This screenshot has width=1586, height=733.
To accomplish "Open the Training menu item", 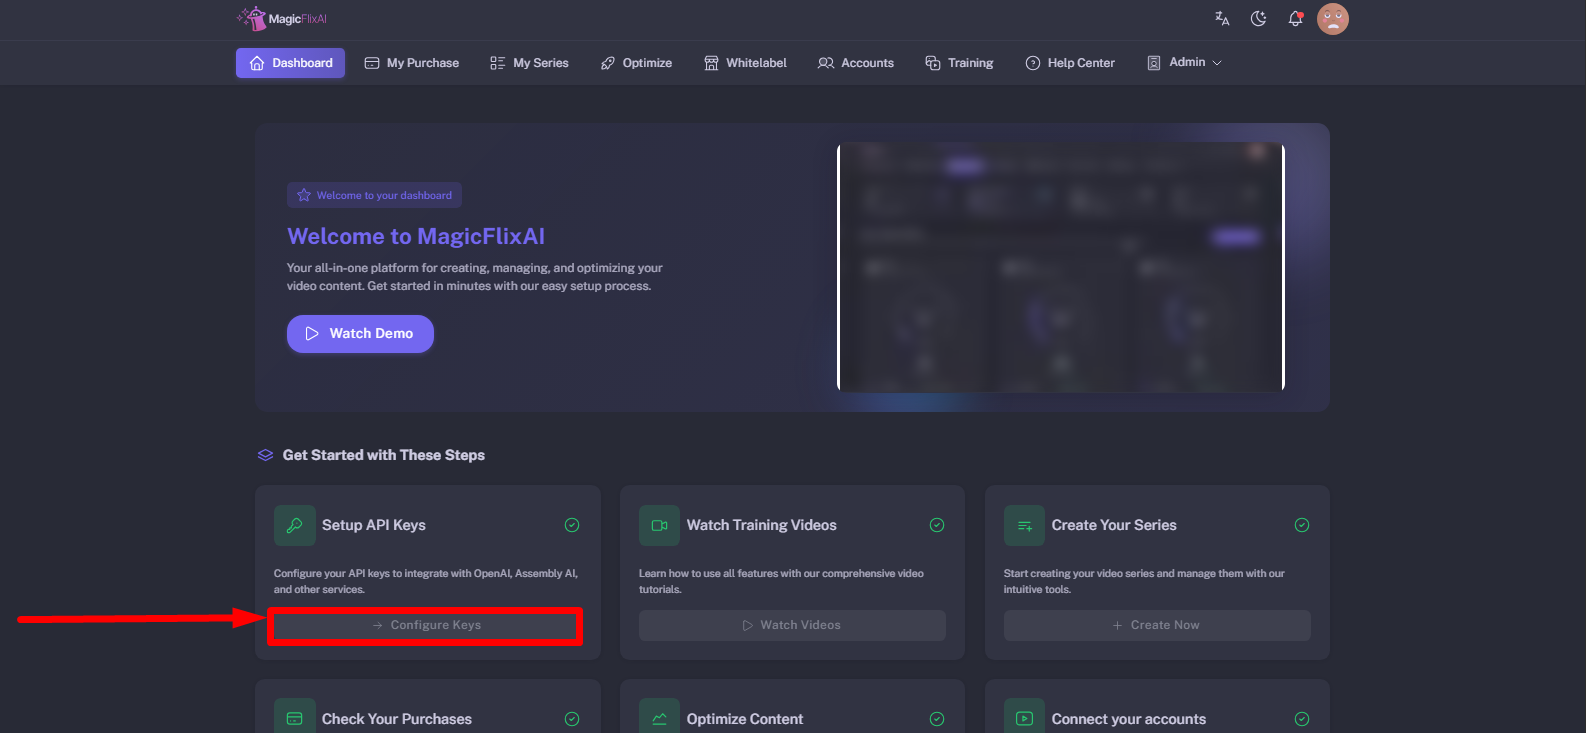I will pos(959,63).
